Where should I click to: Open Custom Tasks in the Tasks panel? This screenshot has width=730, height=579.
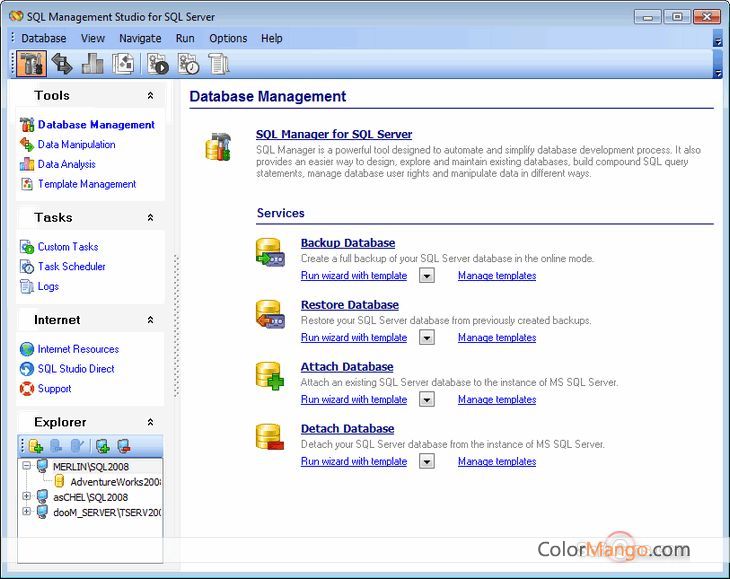coord(68,247)
